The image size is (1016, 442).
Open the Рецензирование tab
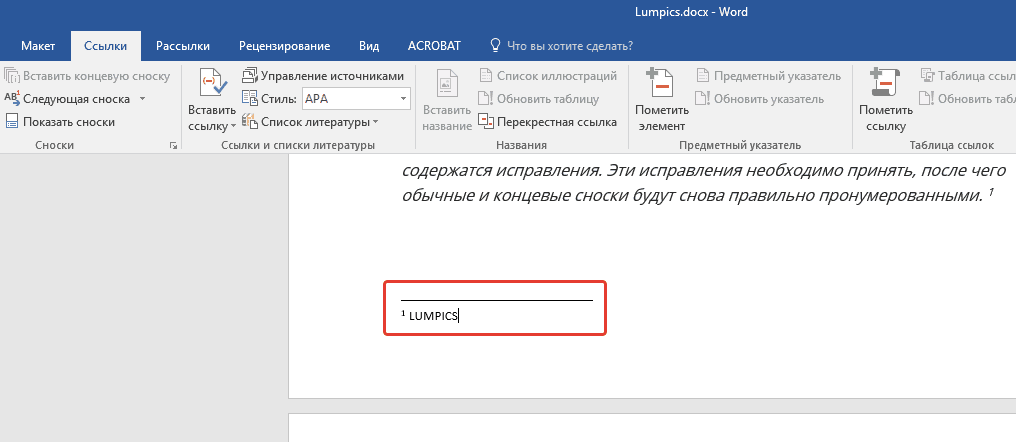[284, 46]
